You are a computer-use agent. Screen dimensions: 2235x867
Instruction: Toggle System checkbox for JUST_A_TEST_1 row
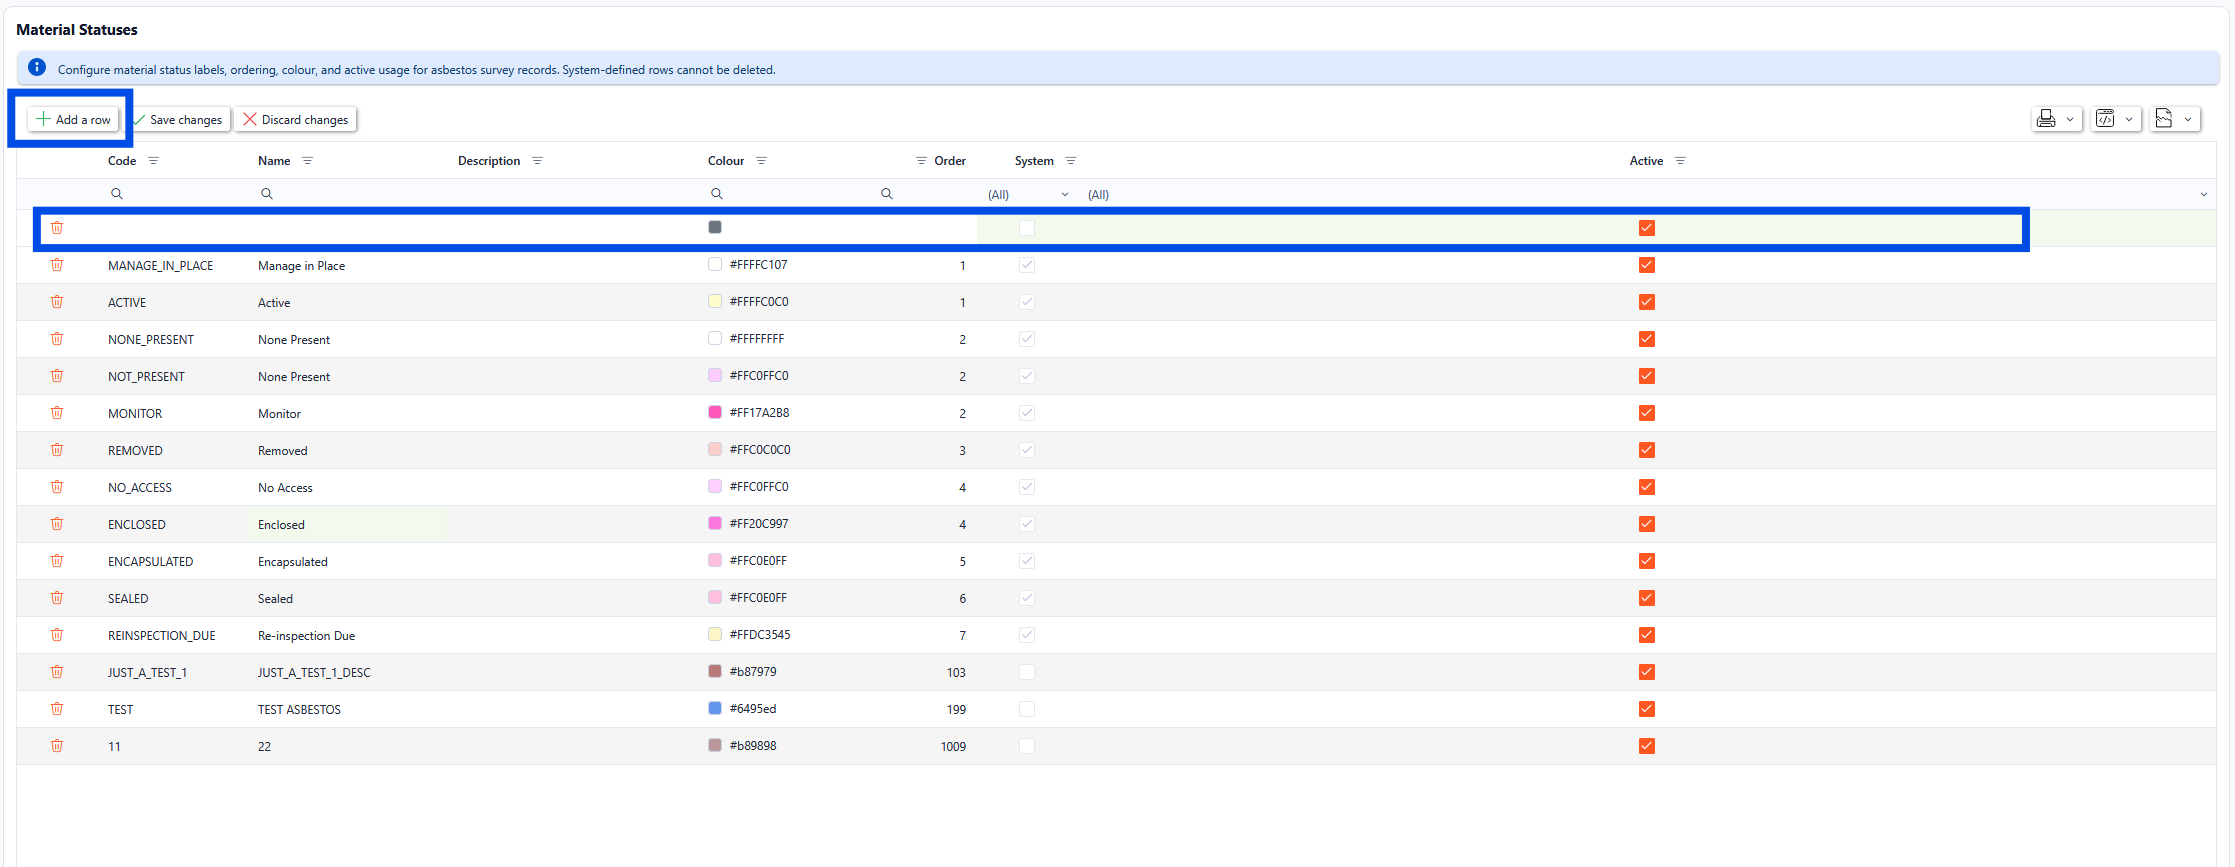tap(1027, 672)
